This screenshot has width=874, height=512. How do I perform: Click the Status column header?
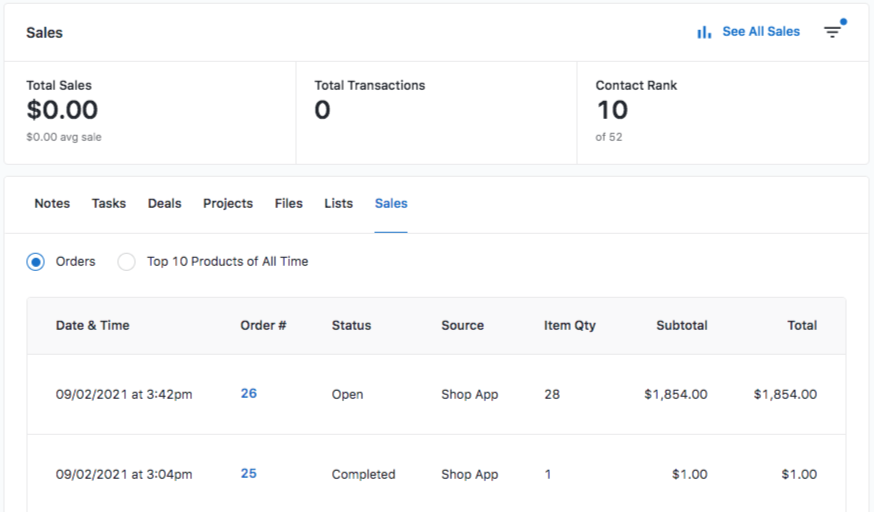pyautogui.click(x=351, y=325)
